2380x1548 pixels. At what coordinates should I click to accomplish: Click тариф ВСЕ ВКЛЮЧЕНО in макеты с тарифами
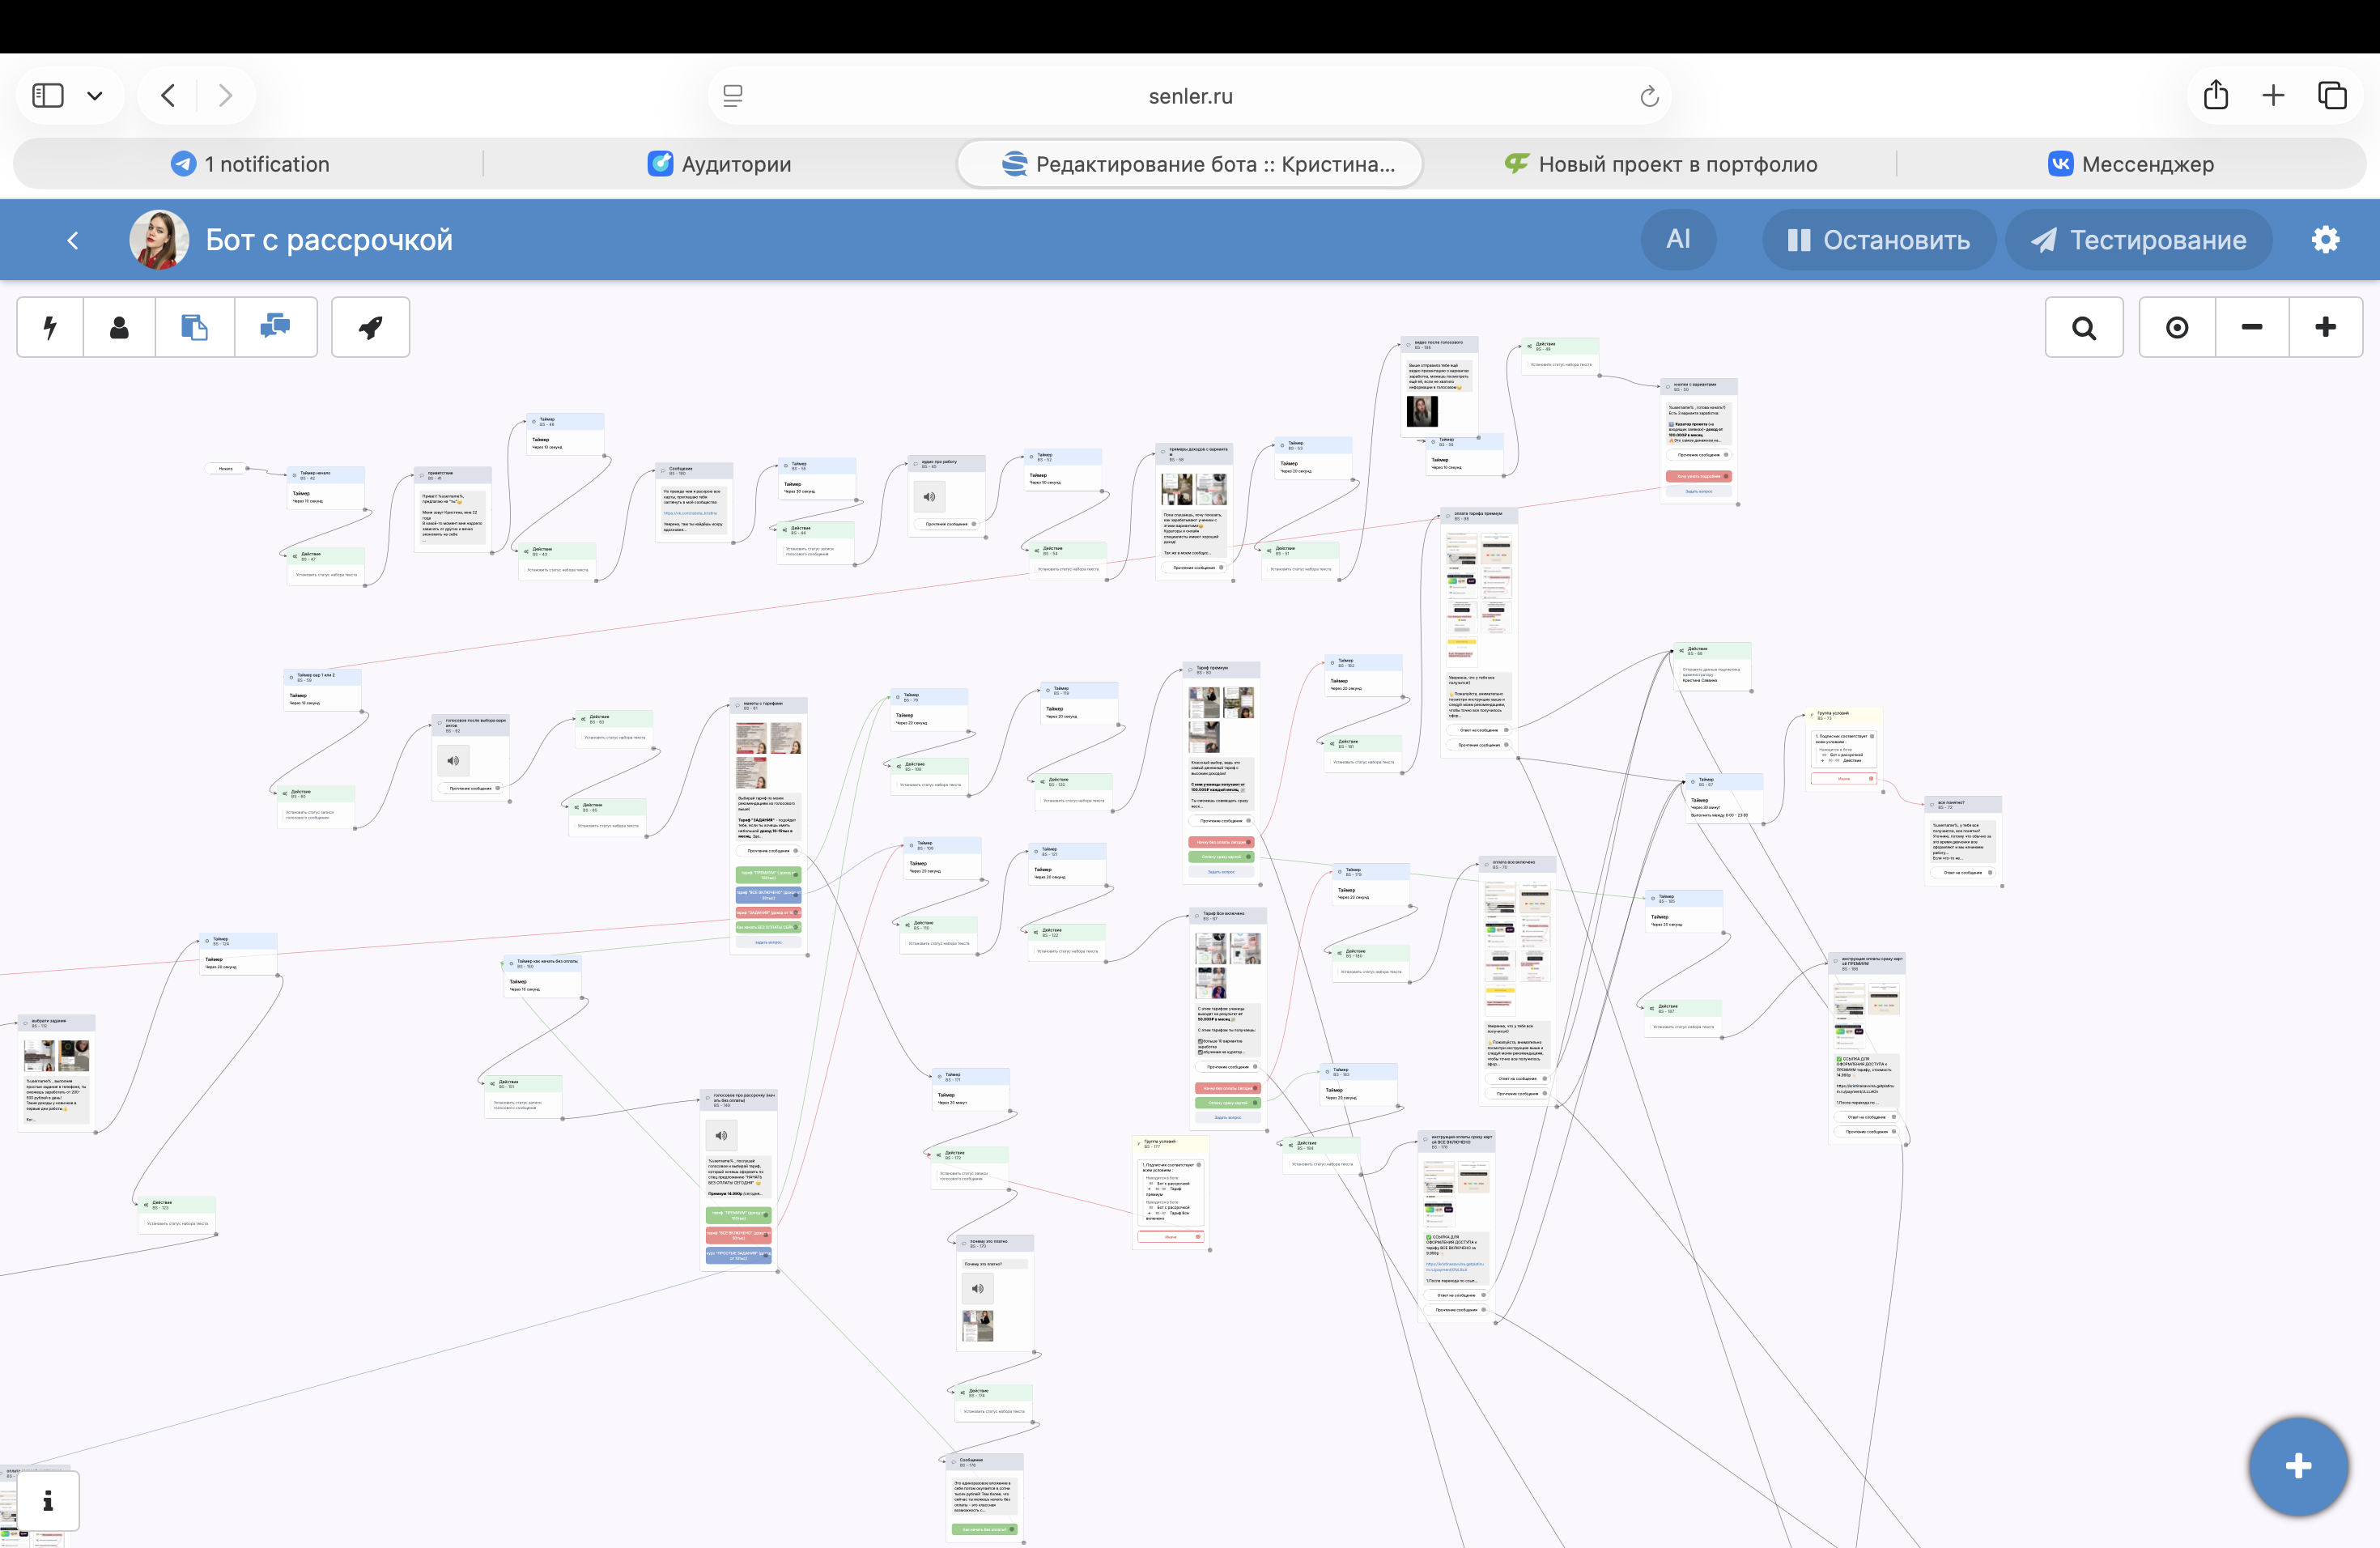(768, 895)
